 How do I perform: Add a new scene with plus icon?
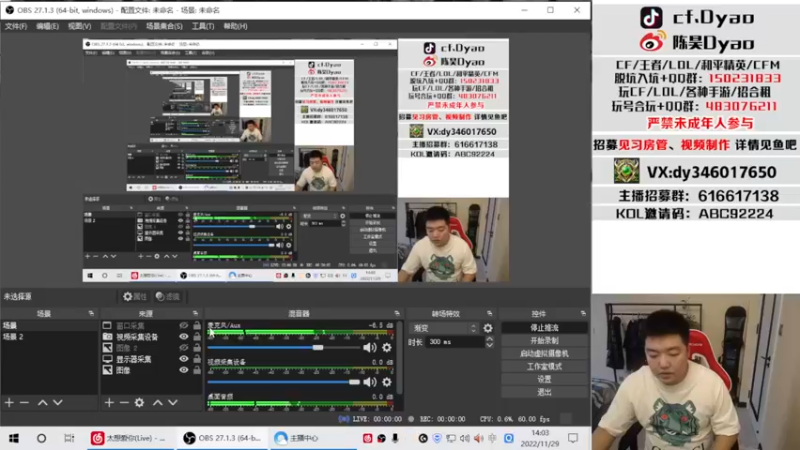click(9, 403)
